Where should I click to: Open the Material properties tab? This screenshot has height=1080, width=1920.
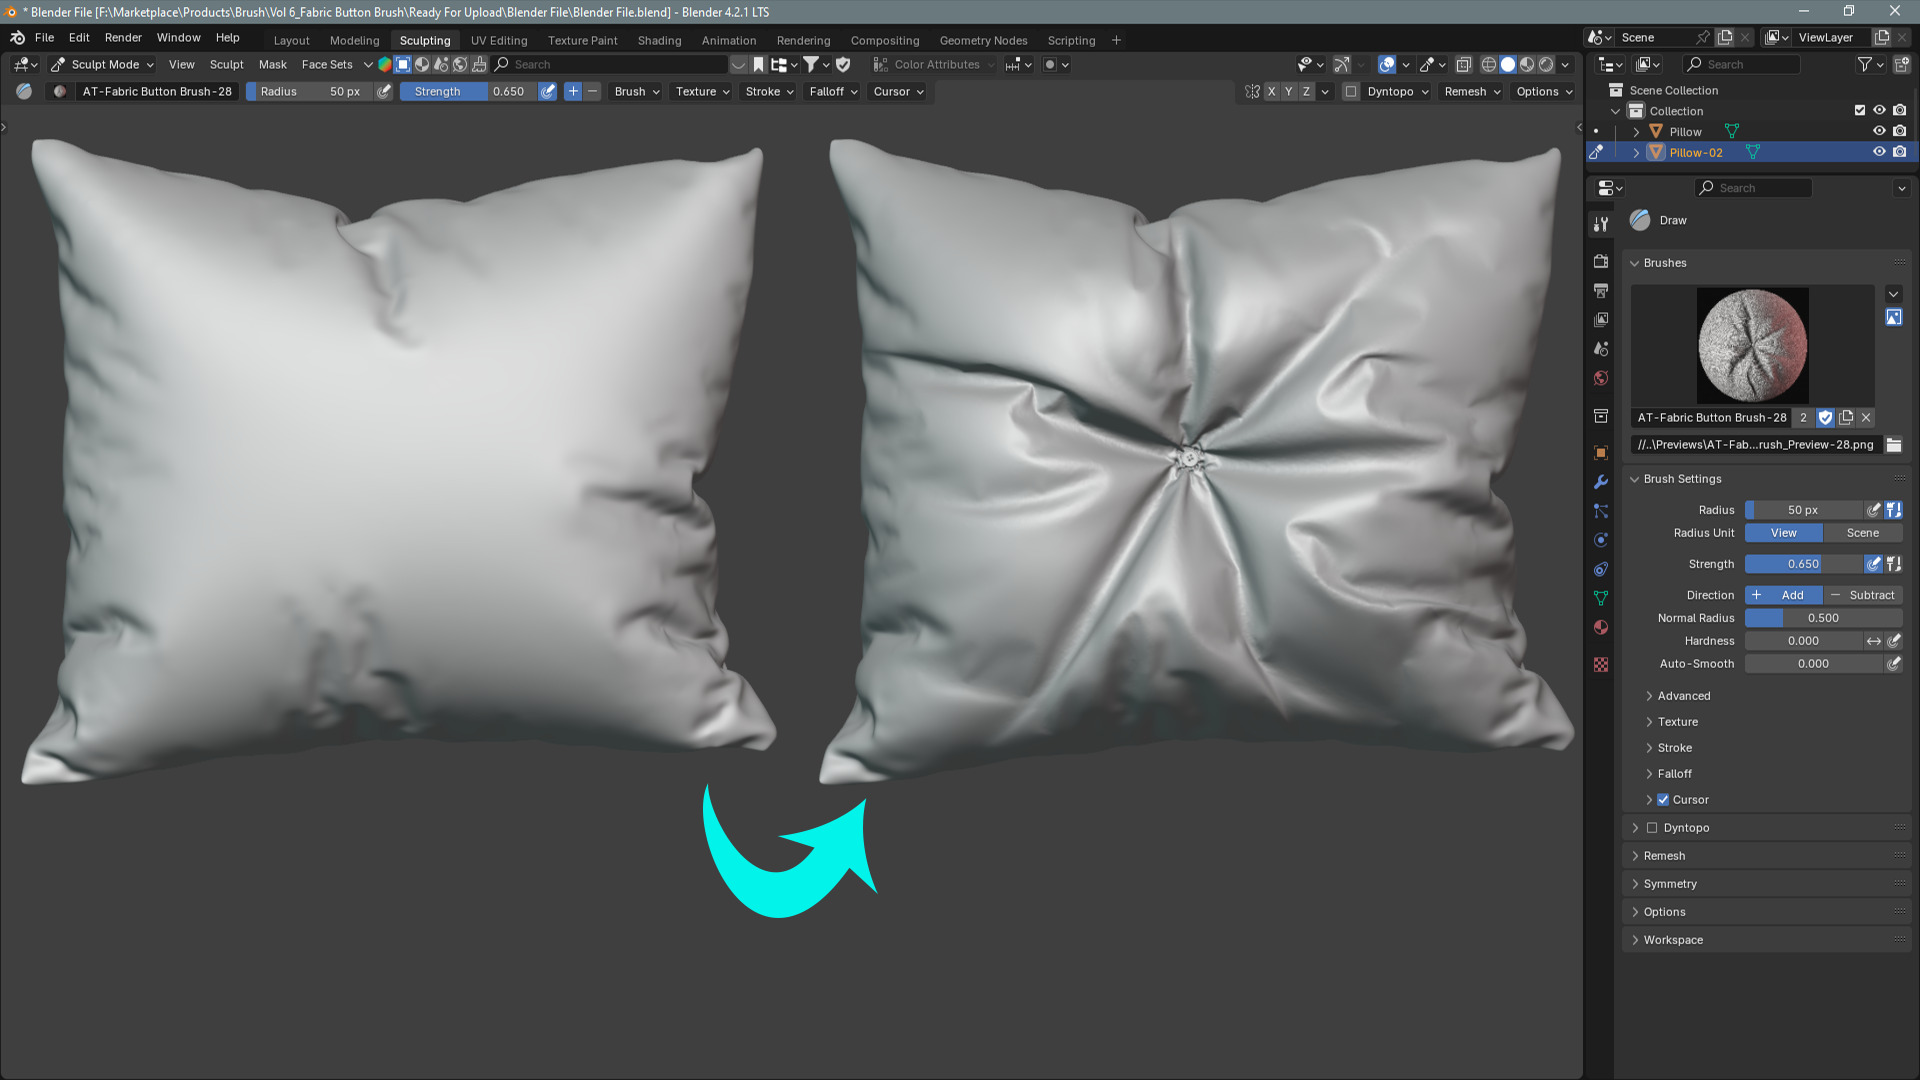click(1601, 627)
